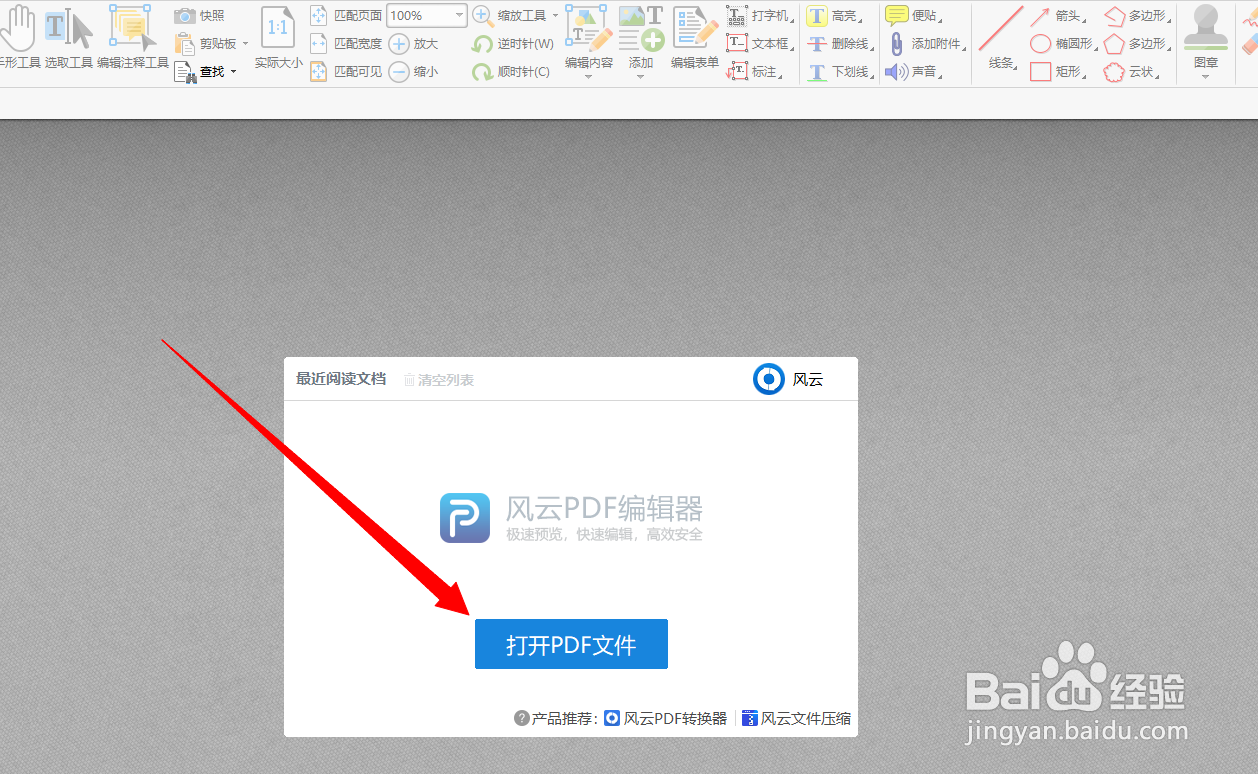Expand the 剪贴板 dropdown arrow
Viewport: 1258px width, 774px height.
click(245, 44)
